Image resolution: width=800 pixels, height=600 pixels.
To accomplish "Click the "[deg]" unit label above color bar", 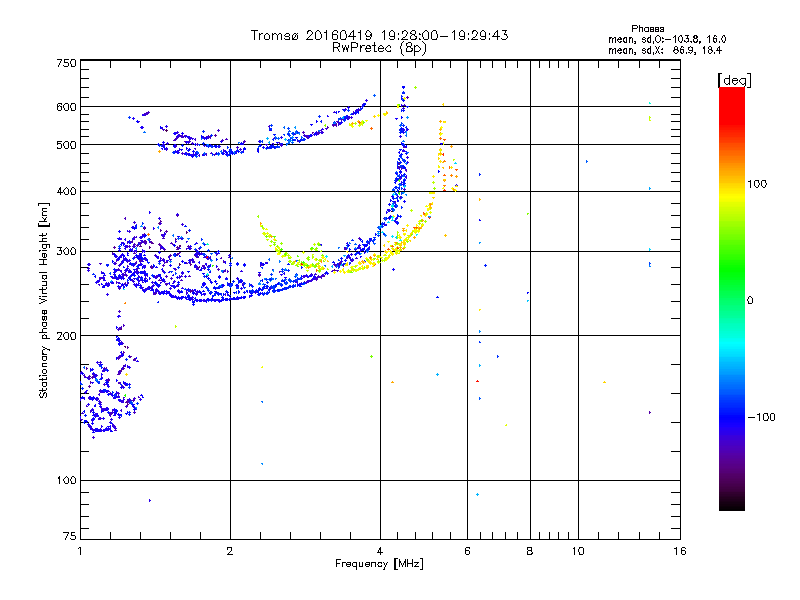I will click(734, 80).
